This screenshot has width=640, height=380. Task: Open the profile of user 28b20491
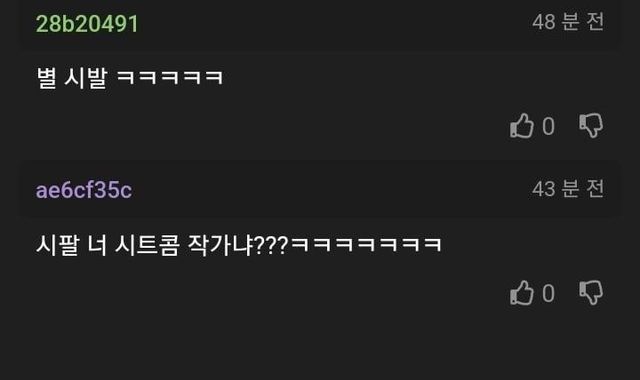click(87, 23)
